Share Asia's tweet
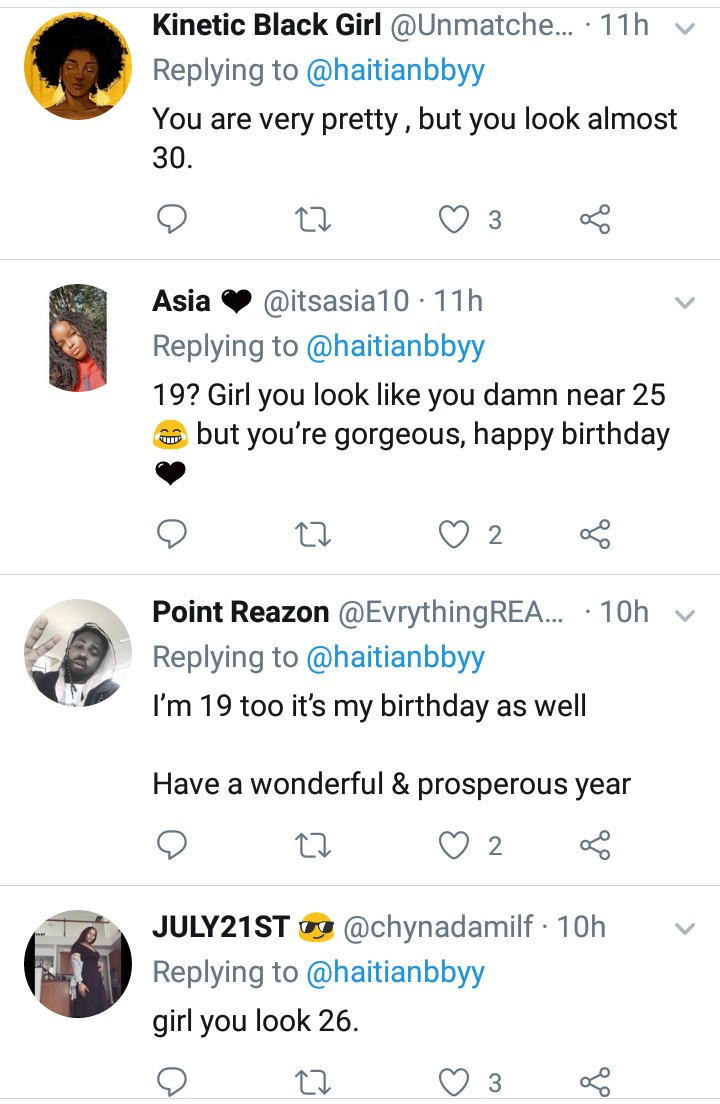The image size is (720, 1104). point(595,535)
